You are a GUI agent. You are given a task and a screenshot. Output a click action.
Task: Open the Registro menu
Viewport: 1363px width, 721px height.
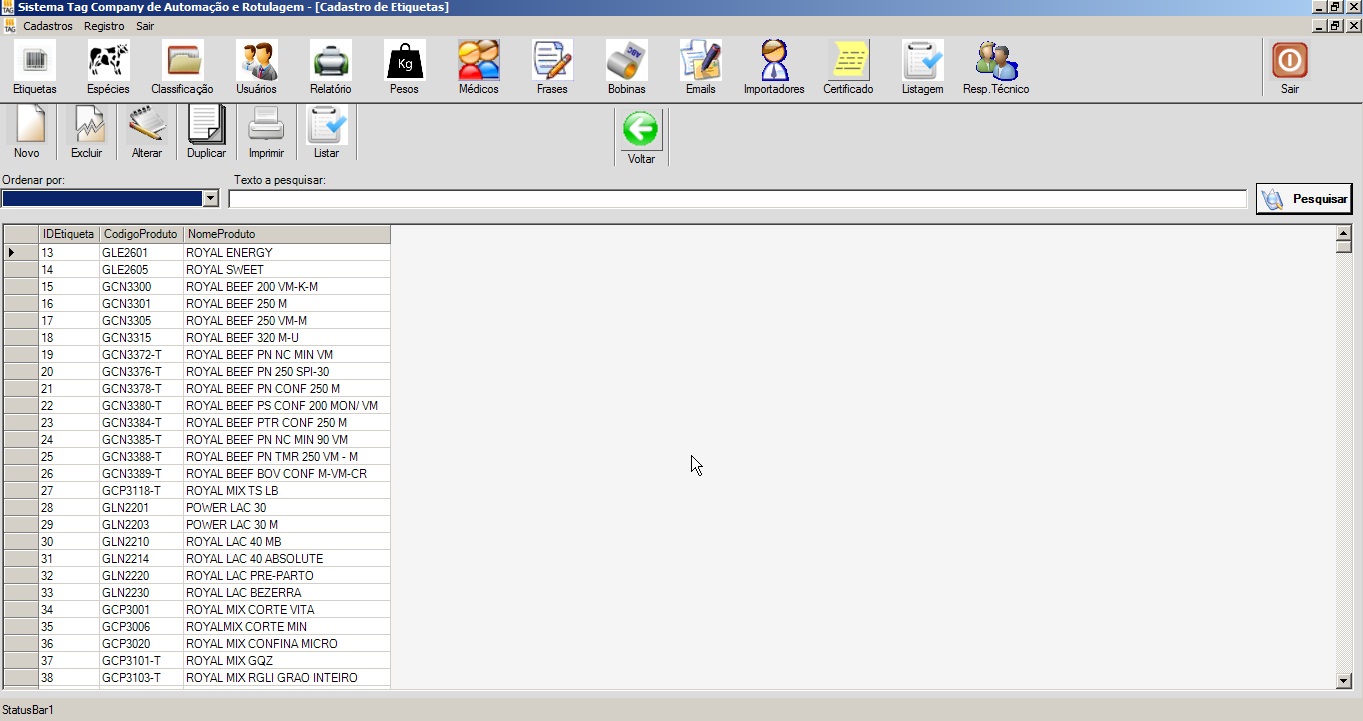point(104,26)
